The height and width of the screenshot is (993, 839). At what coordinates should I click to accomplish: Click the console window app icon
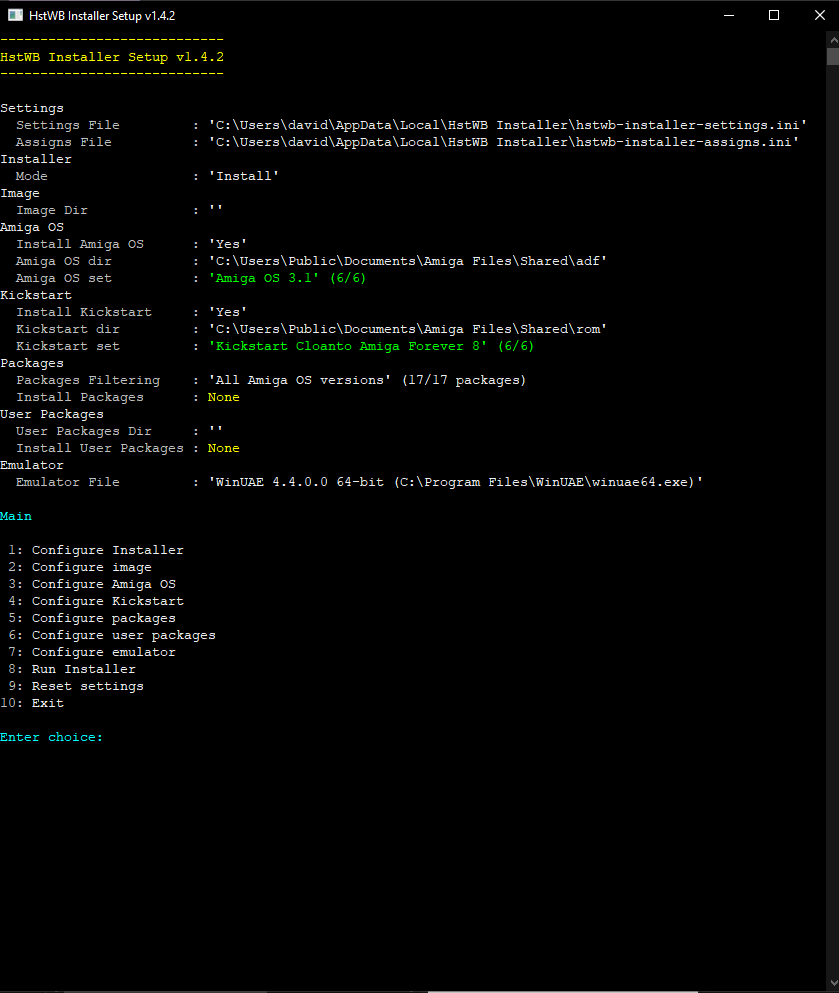[x=15, y=15]
